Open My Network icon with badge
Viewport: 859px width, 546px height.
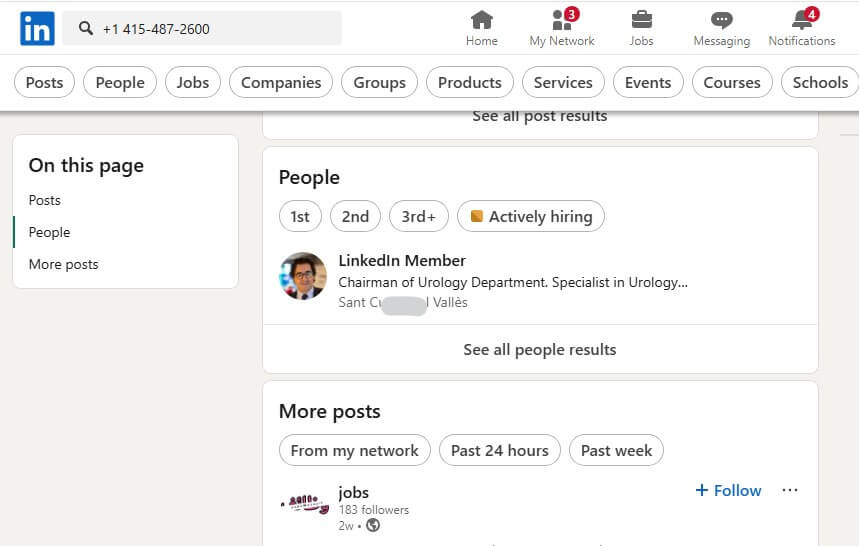click(x=562, y=20)
